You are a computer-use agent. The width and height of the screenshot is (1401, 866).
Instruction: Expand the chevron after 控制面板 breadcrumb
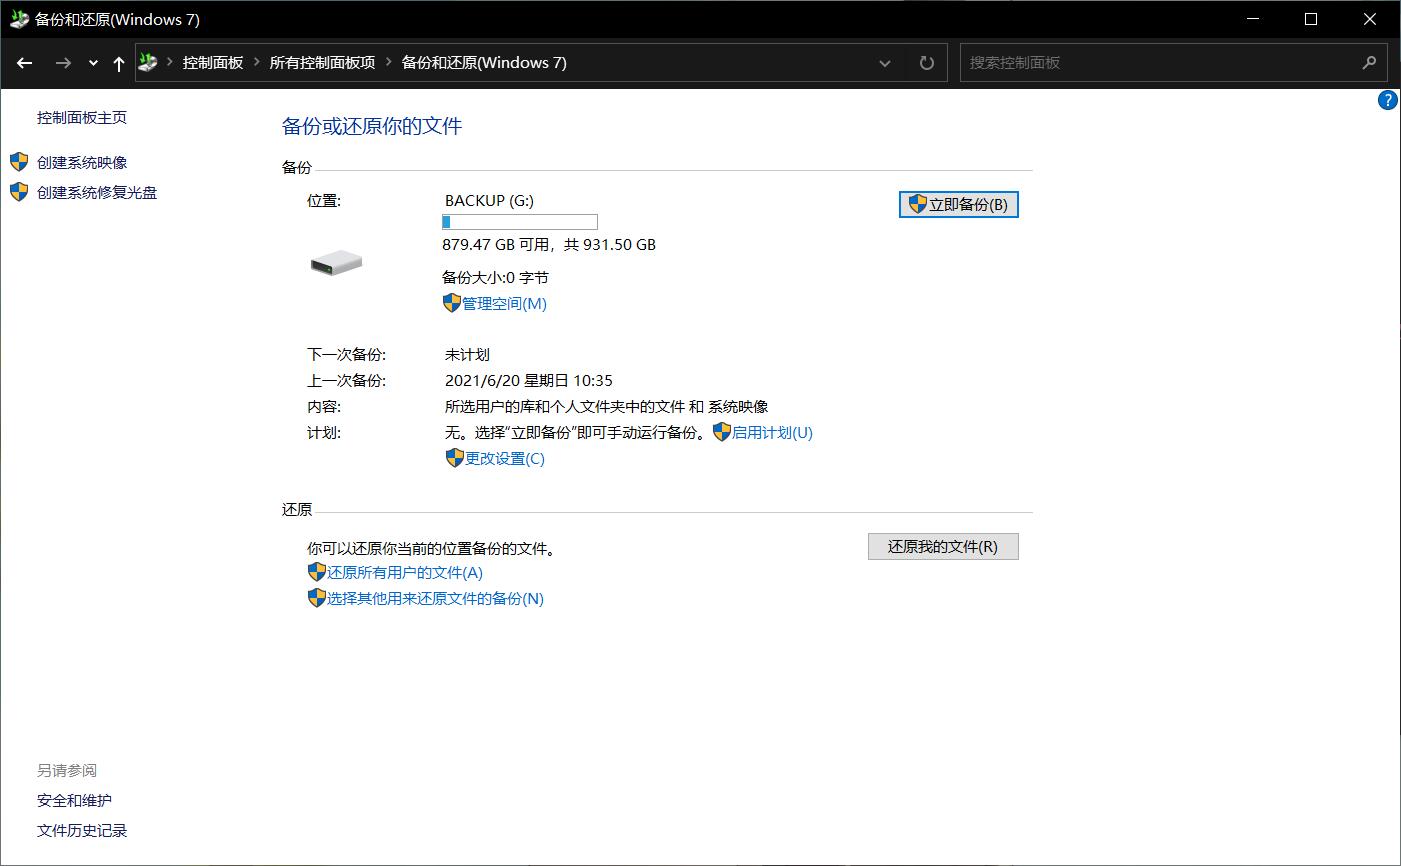click(257, 62)
